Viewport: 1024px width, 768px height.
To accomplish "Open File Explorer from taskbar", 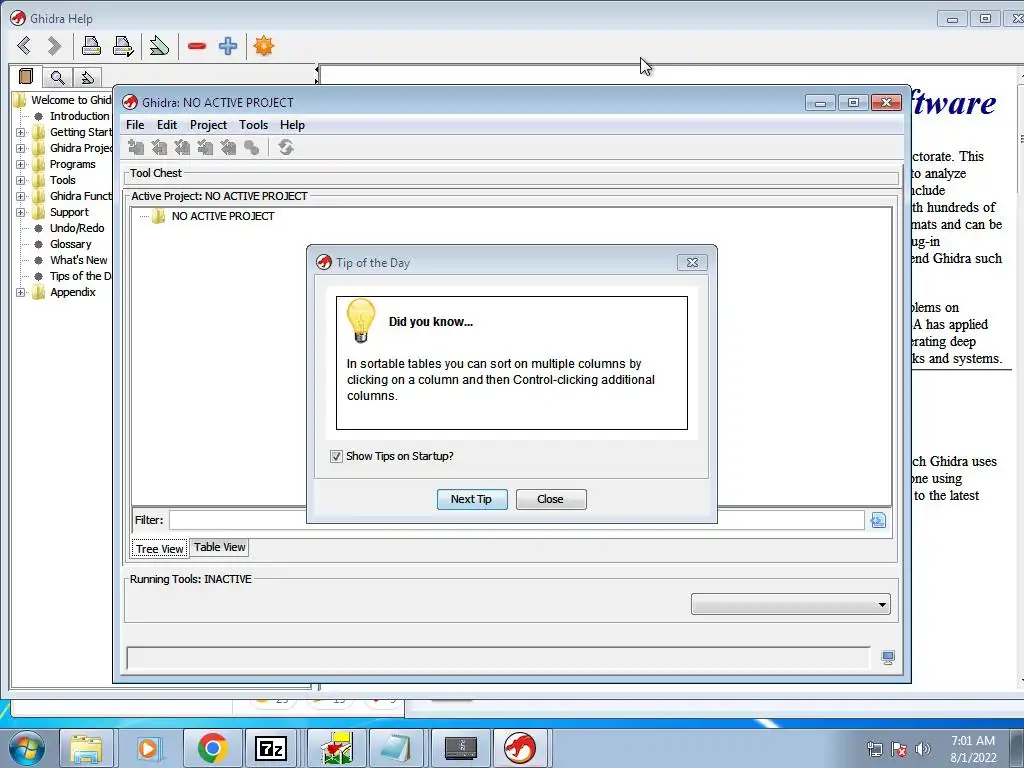I will pos(86,748).
